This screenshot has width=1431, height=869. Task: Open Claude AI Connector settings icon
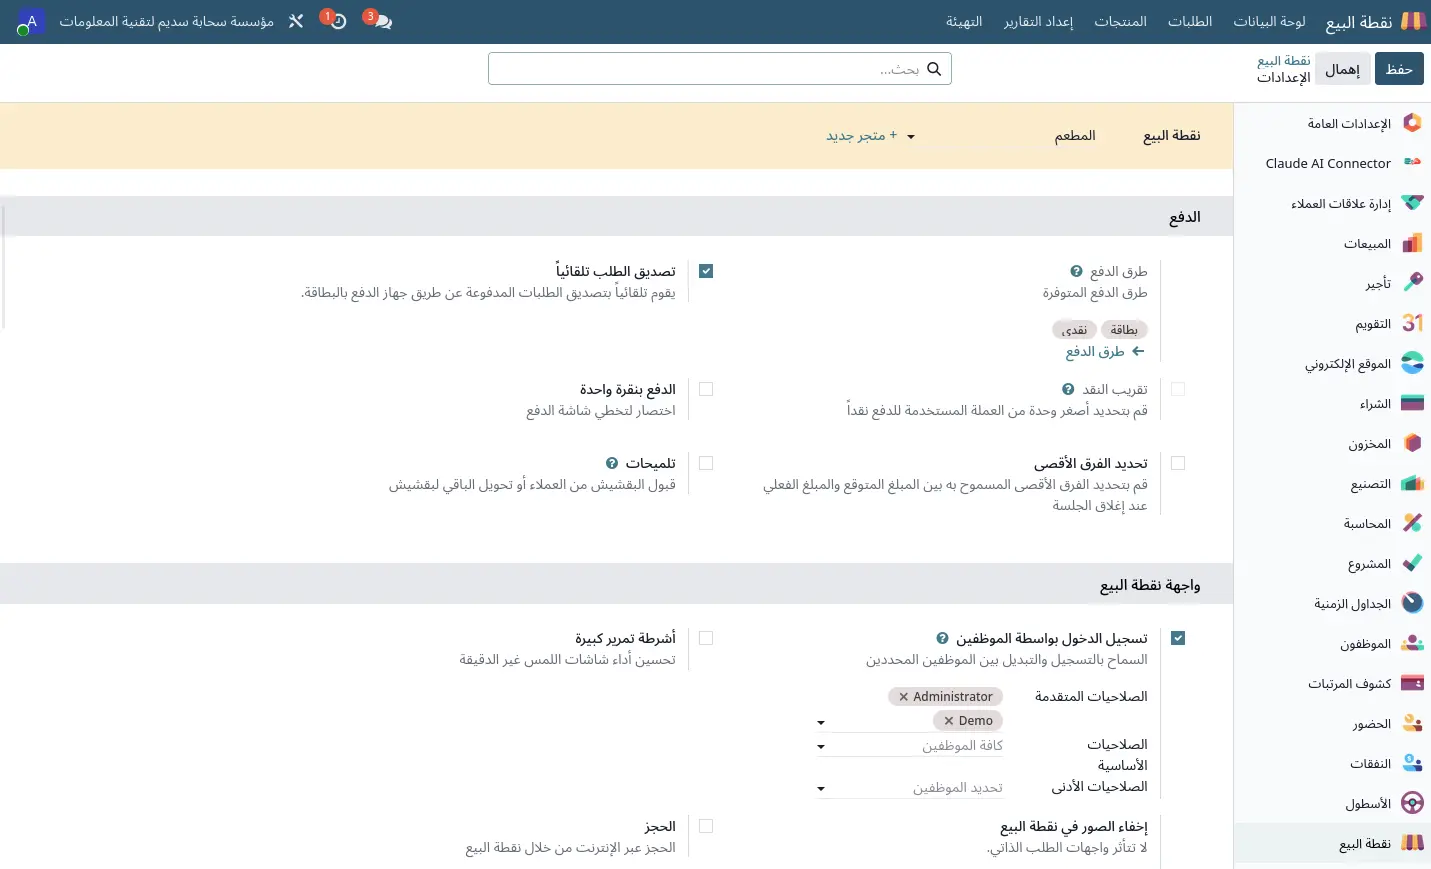[1412, 163]
